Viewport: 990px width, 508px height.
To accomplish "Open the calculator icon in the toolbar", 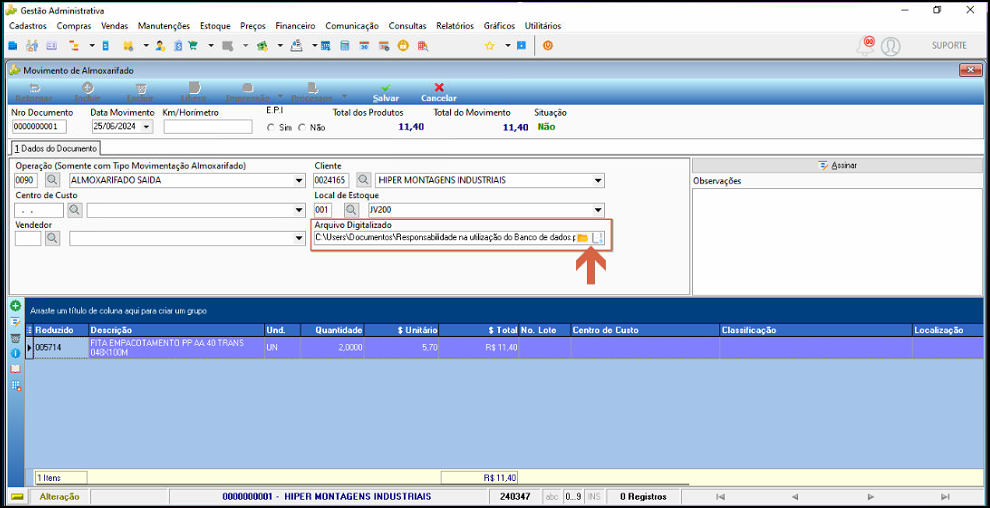I will (345, 45).
